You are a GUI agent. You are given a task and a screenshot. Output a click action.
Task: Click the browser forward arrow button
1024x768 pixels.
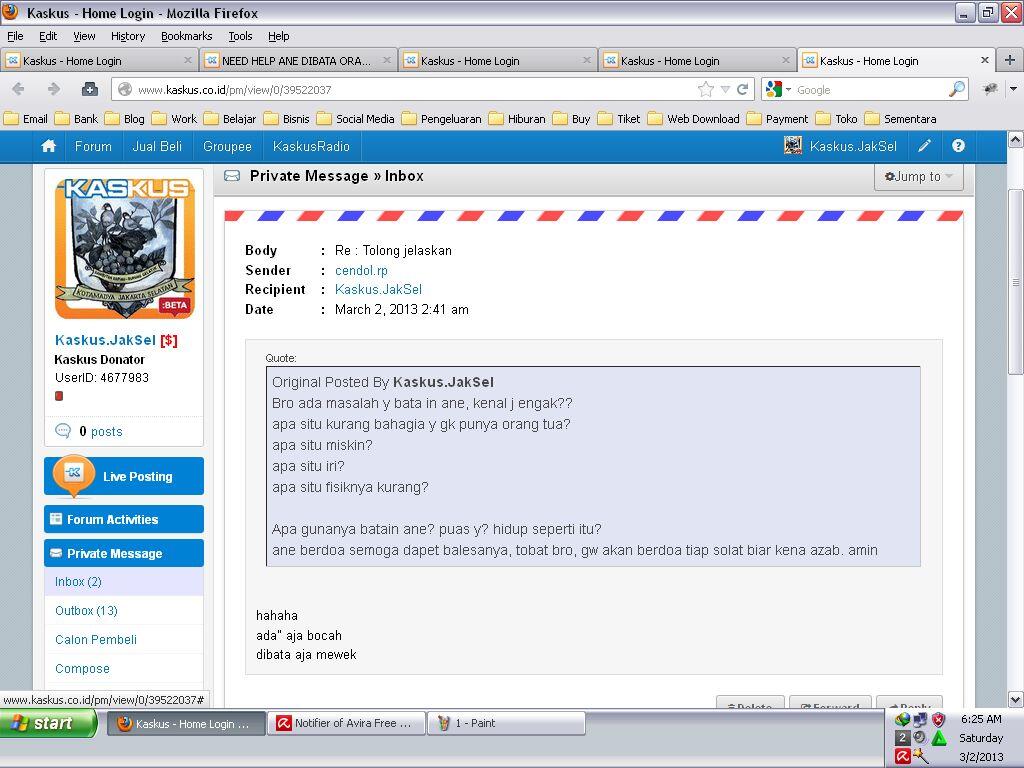coord(54,89)
